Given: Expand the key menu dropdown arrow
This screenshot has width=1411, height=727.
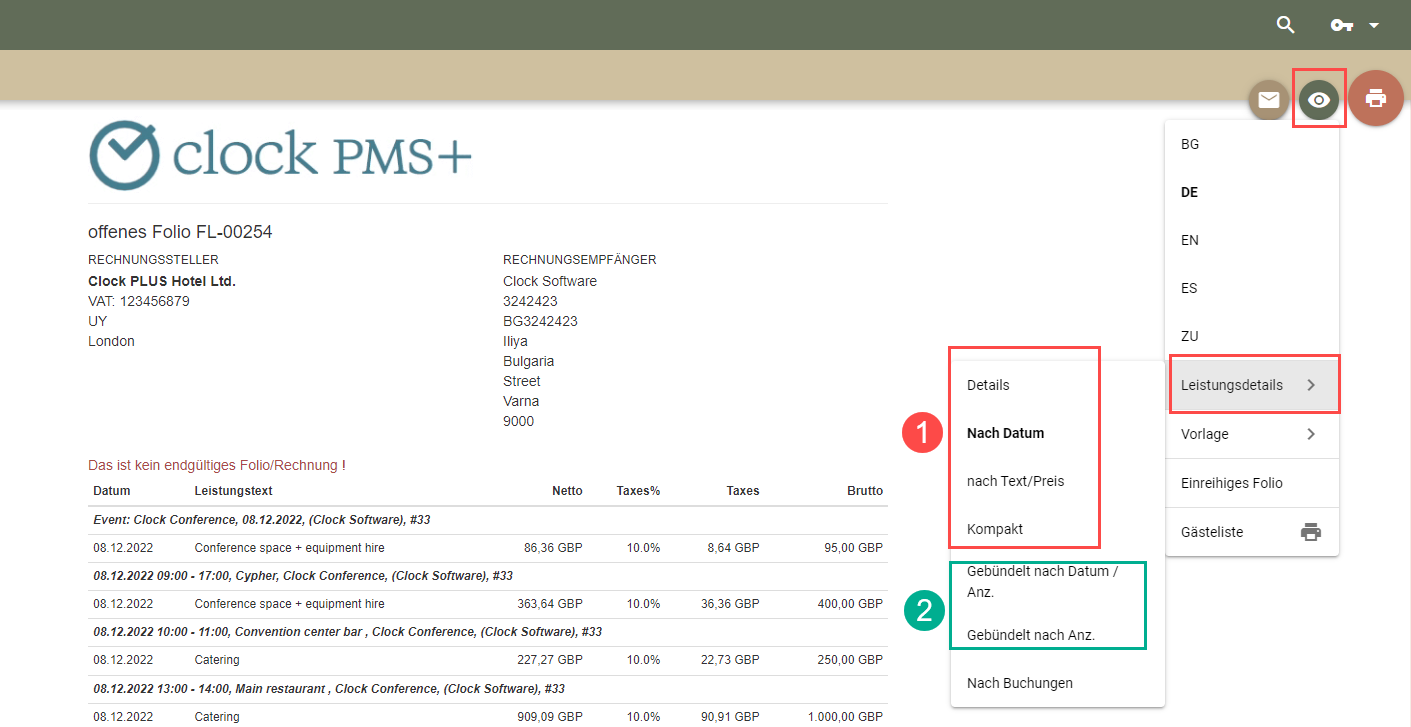Looking at the screenshot, I should tap(1374, 25).
